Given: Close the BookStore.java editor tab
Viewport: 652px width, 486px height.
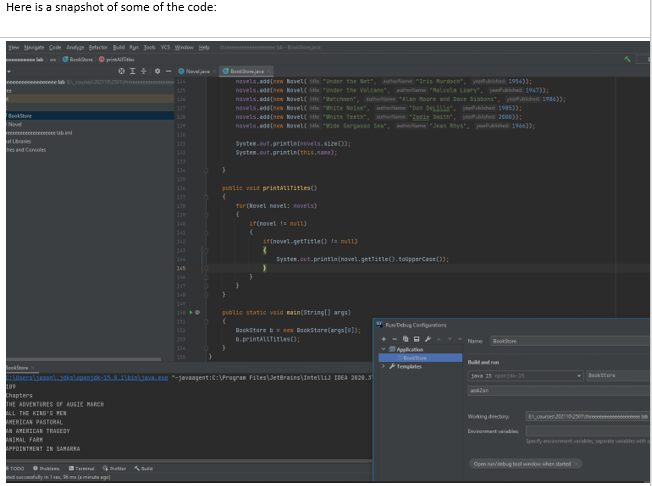Looking at the screenshot, I should pos(268,72).
